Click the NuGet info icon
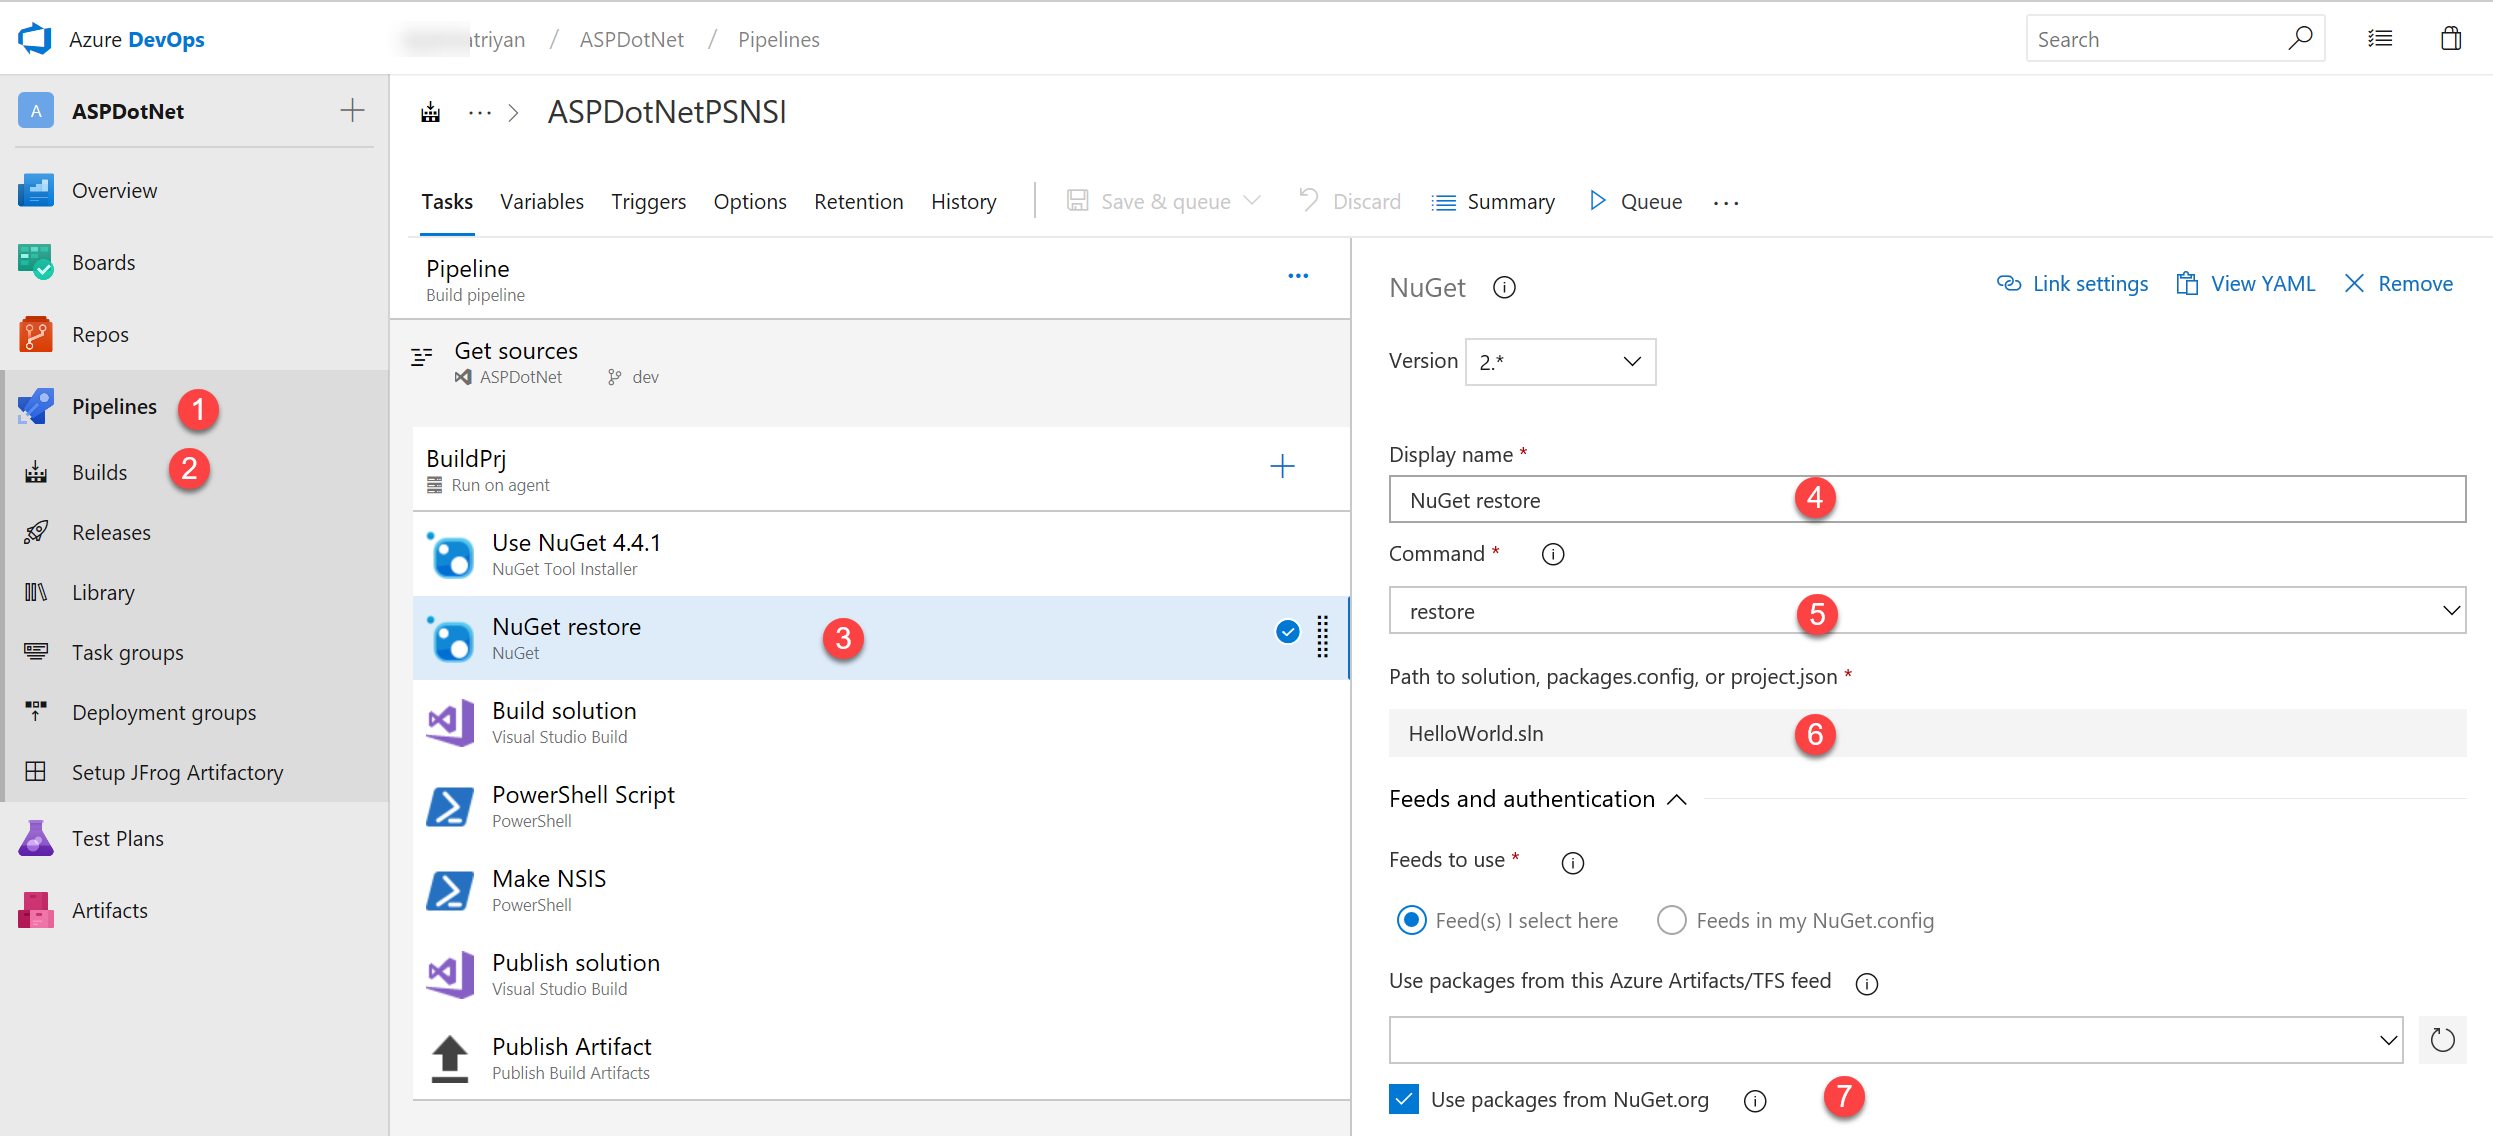 pyautogui.click(x=1504, y=288)
